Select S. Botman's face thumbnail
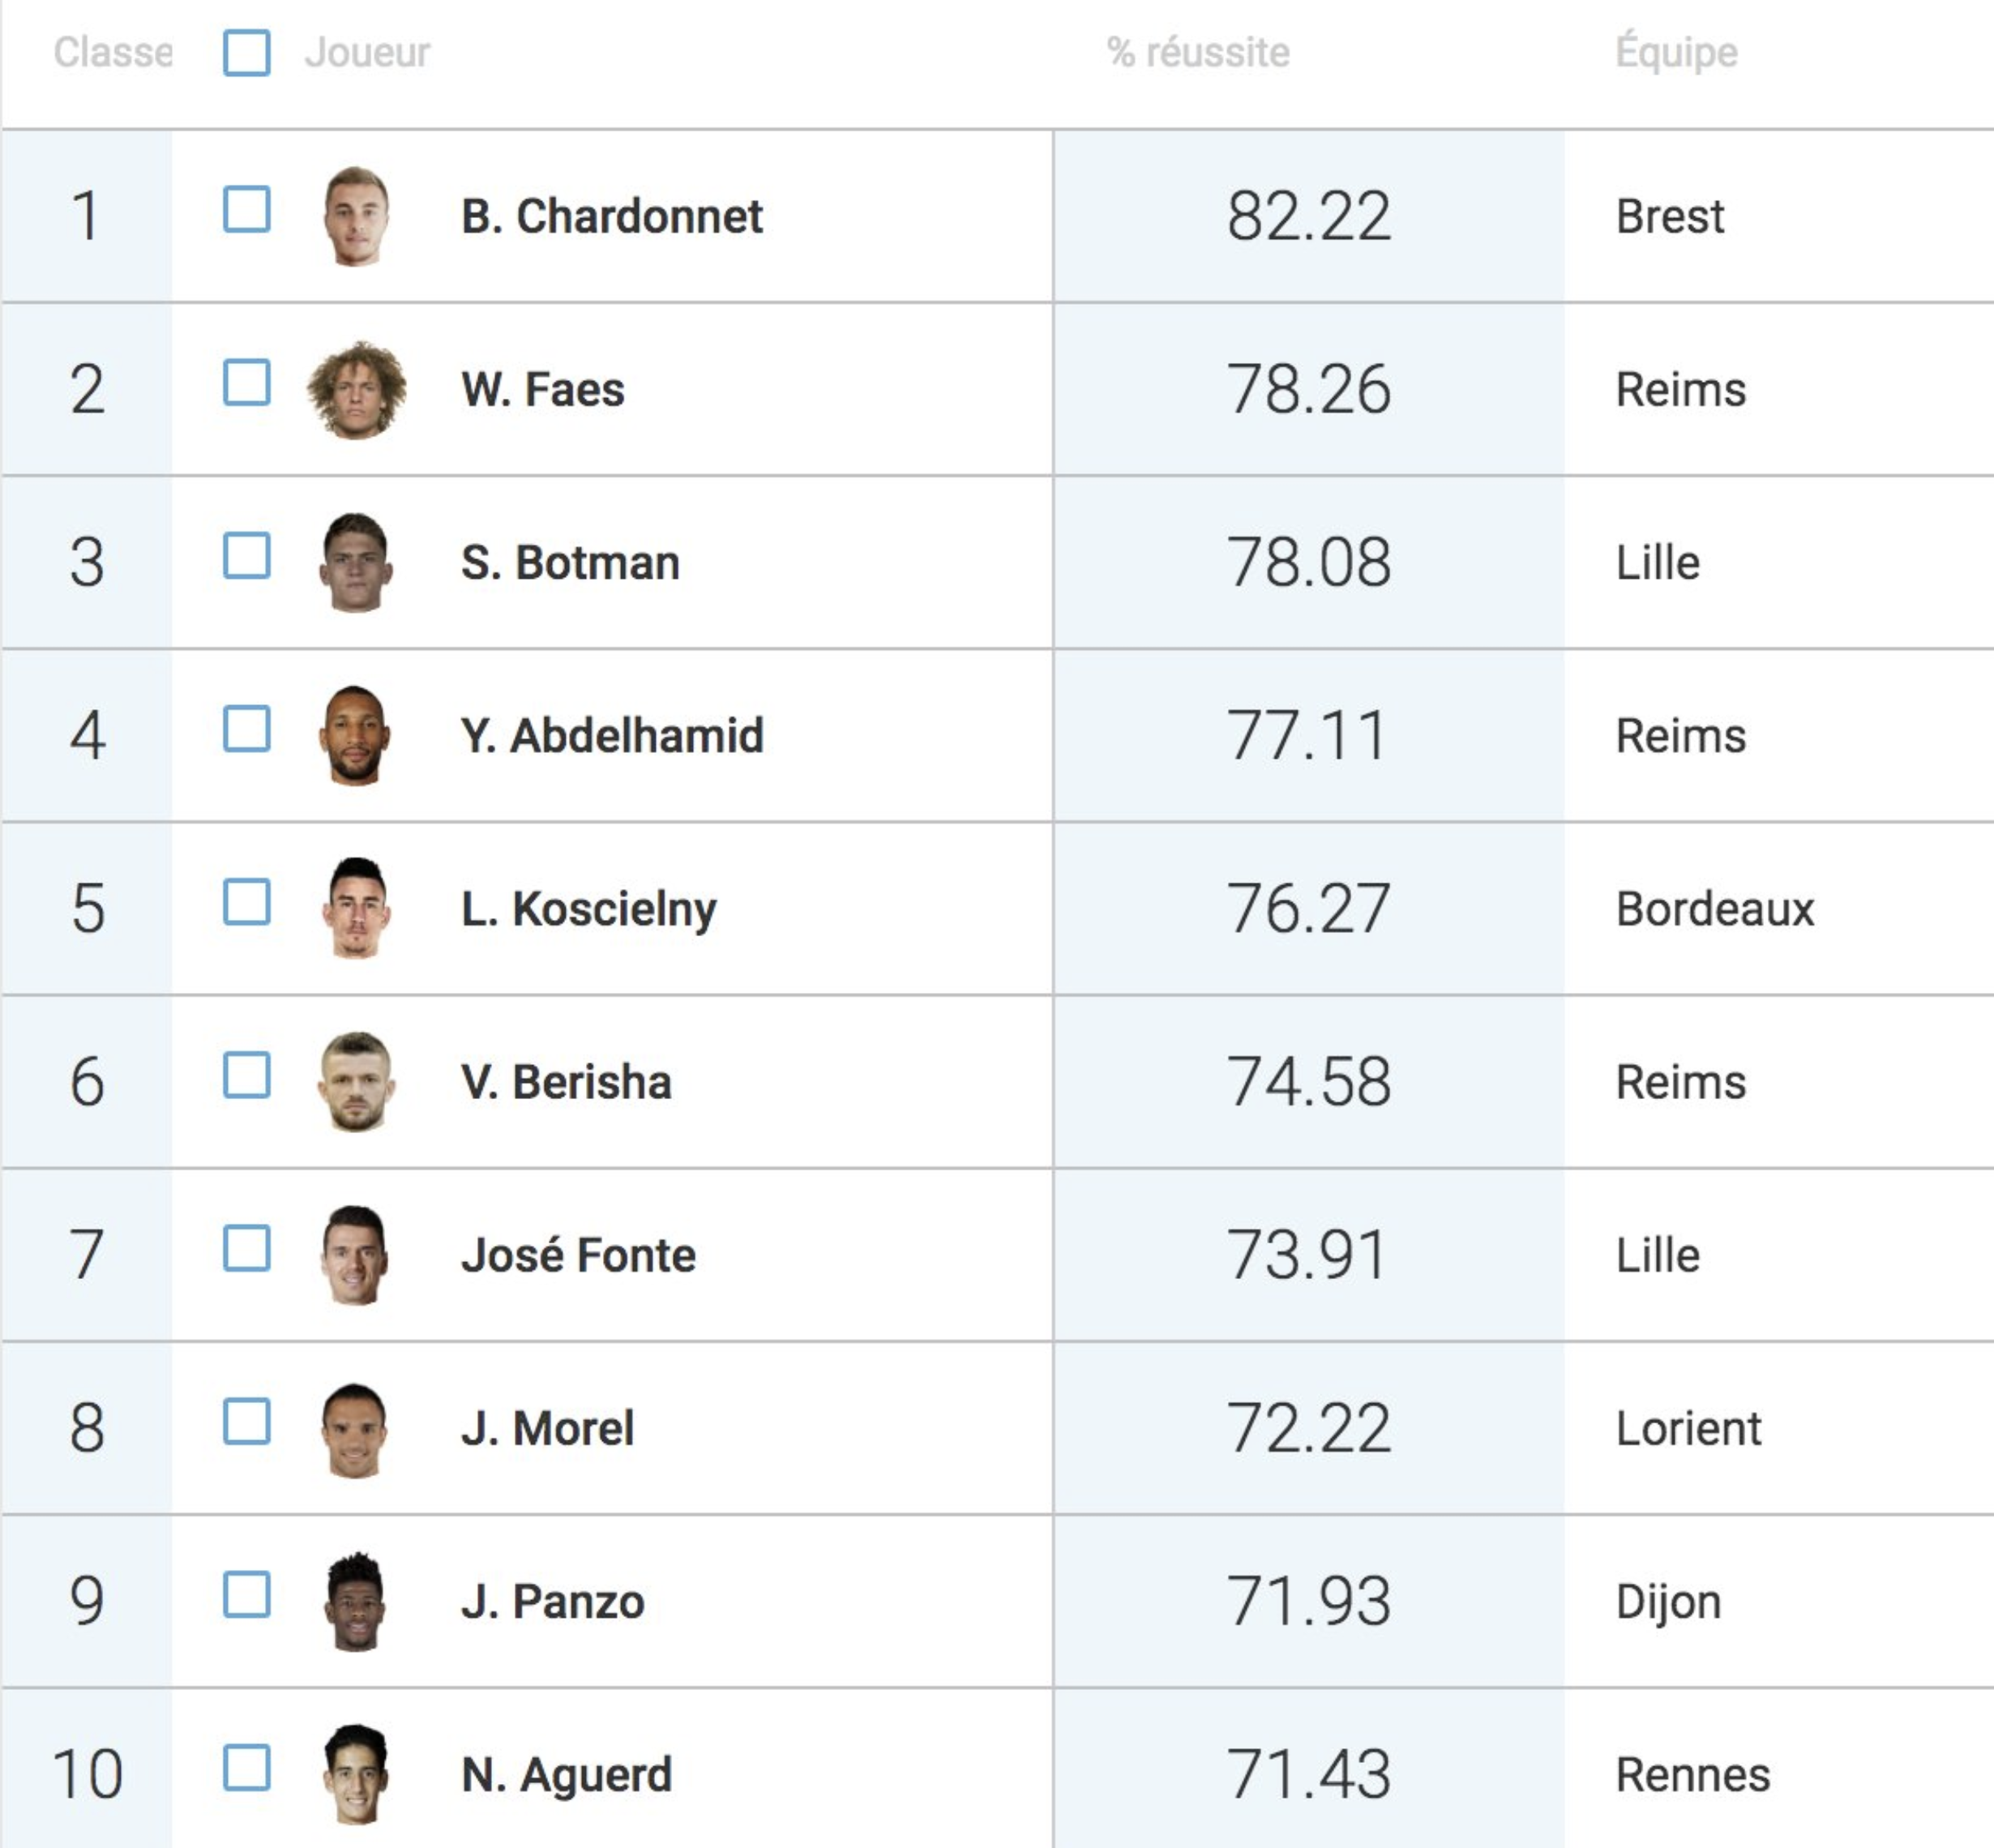This screenshot has height=1848, width=1994. [356, 562]
